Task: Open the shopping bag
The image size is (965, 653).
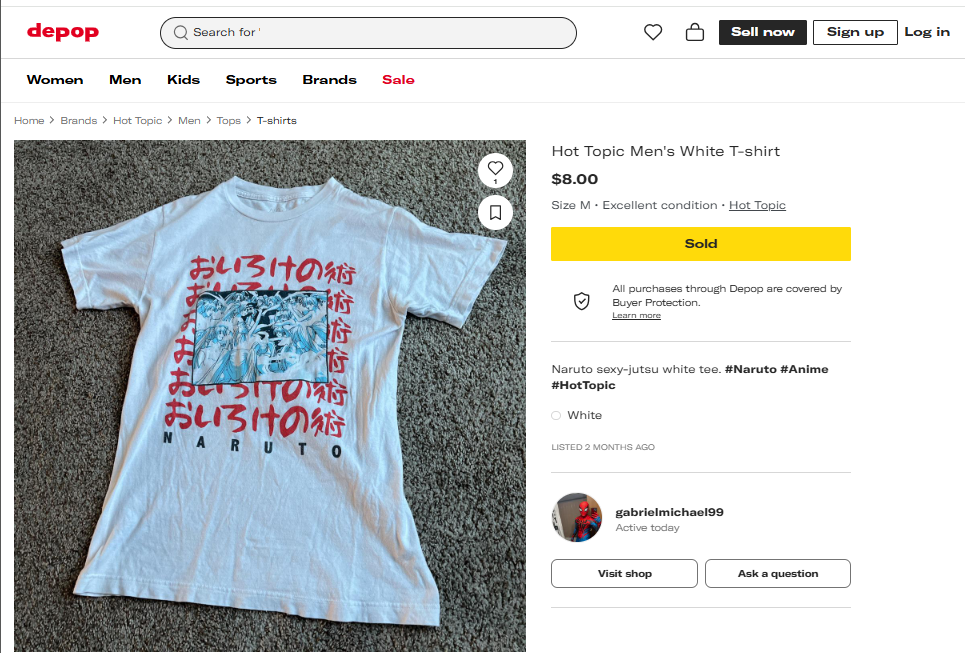Action: point(694,32)
